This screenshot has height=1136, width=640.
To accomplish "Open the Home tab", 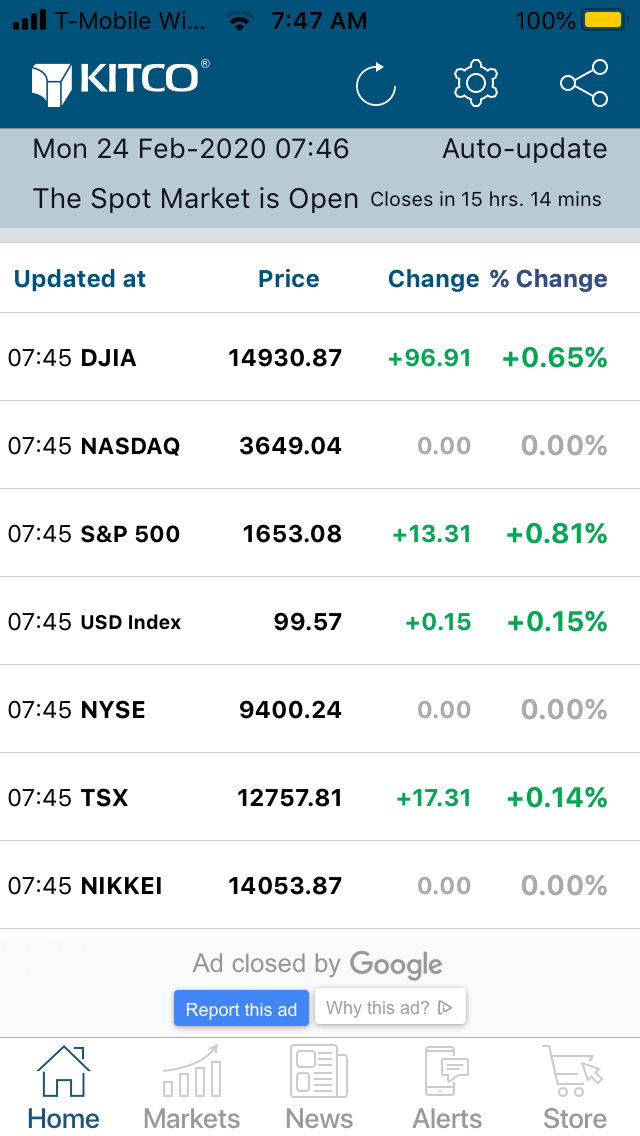I will 63,1087.
